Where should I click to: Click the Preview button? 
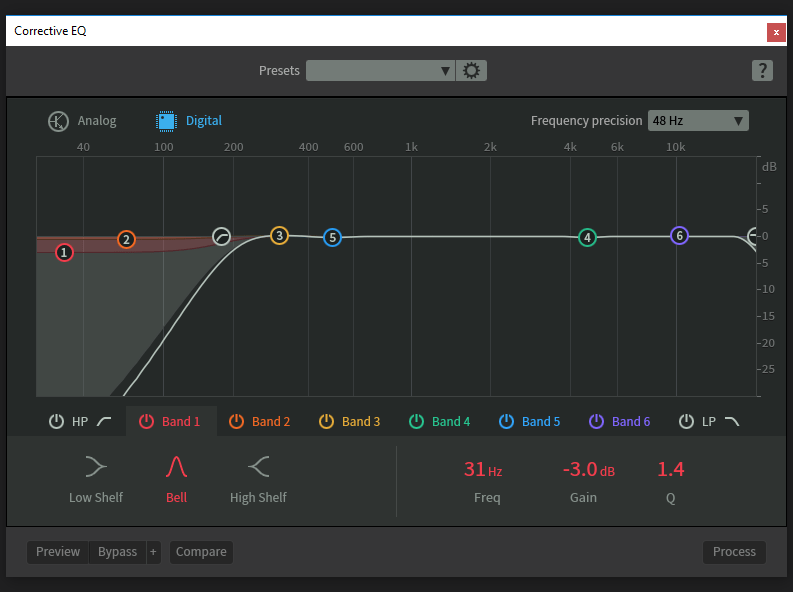58,552
